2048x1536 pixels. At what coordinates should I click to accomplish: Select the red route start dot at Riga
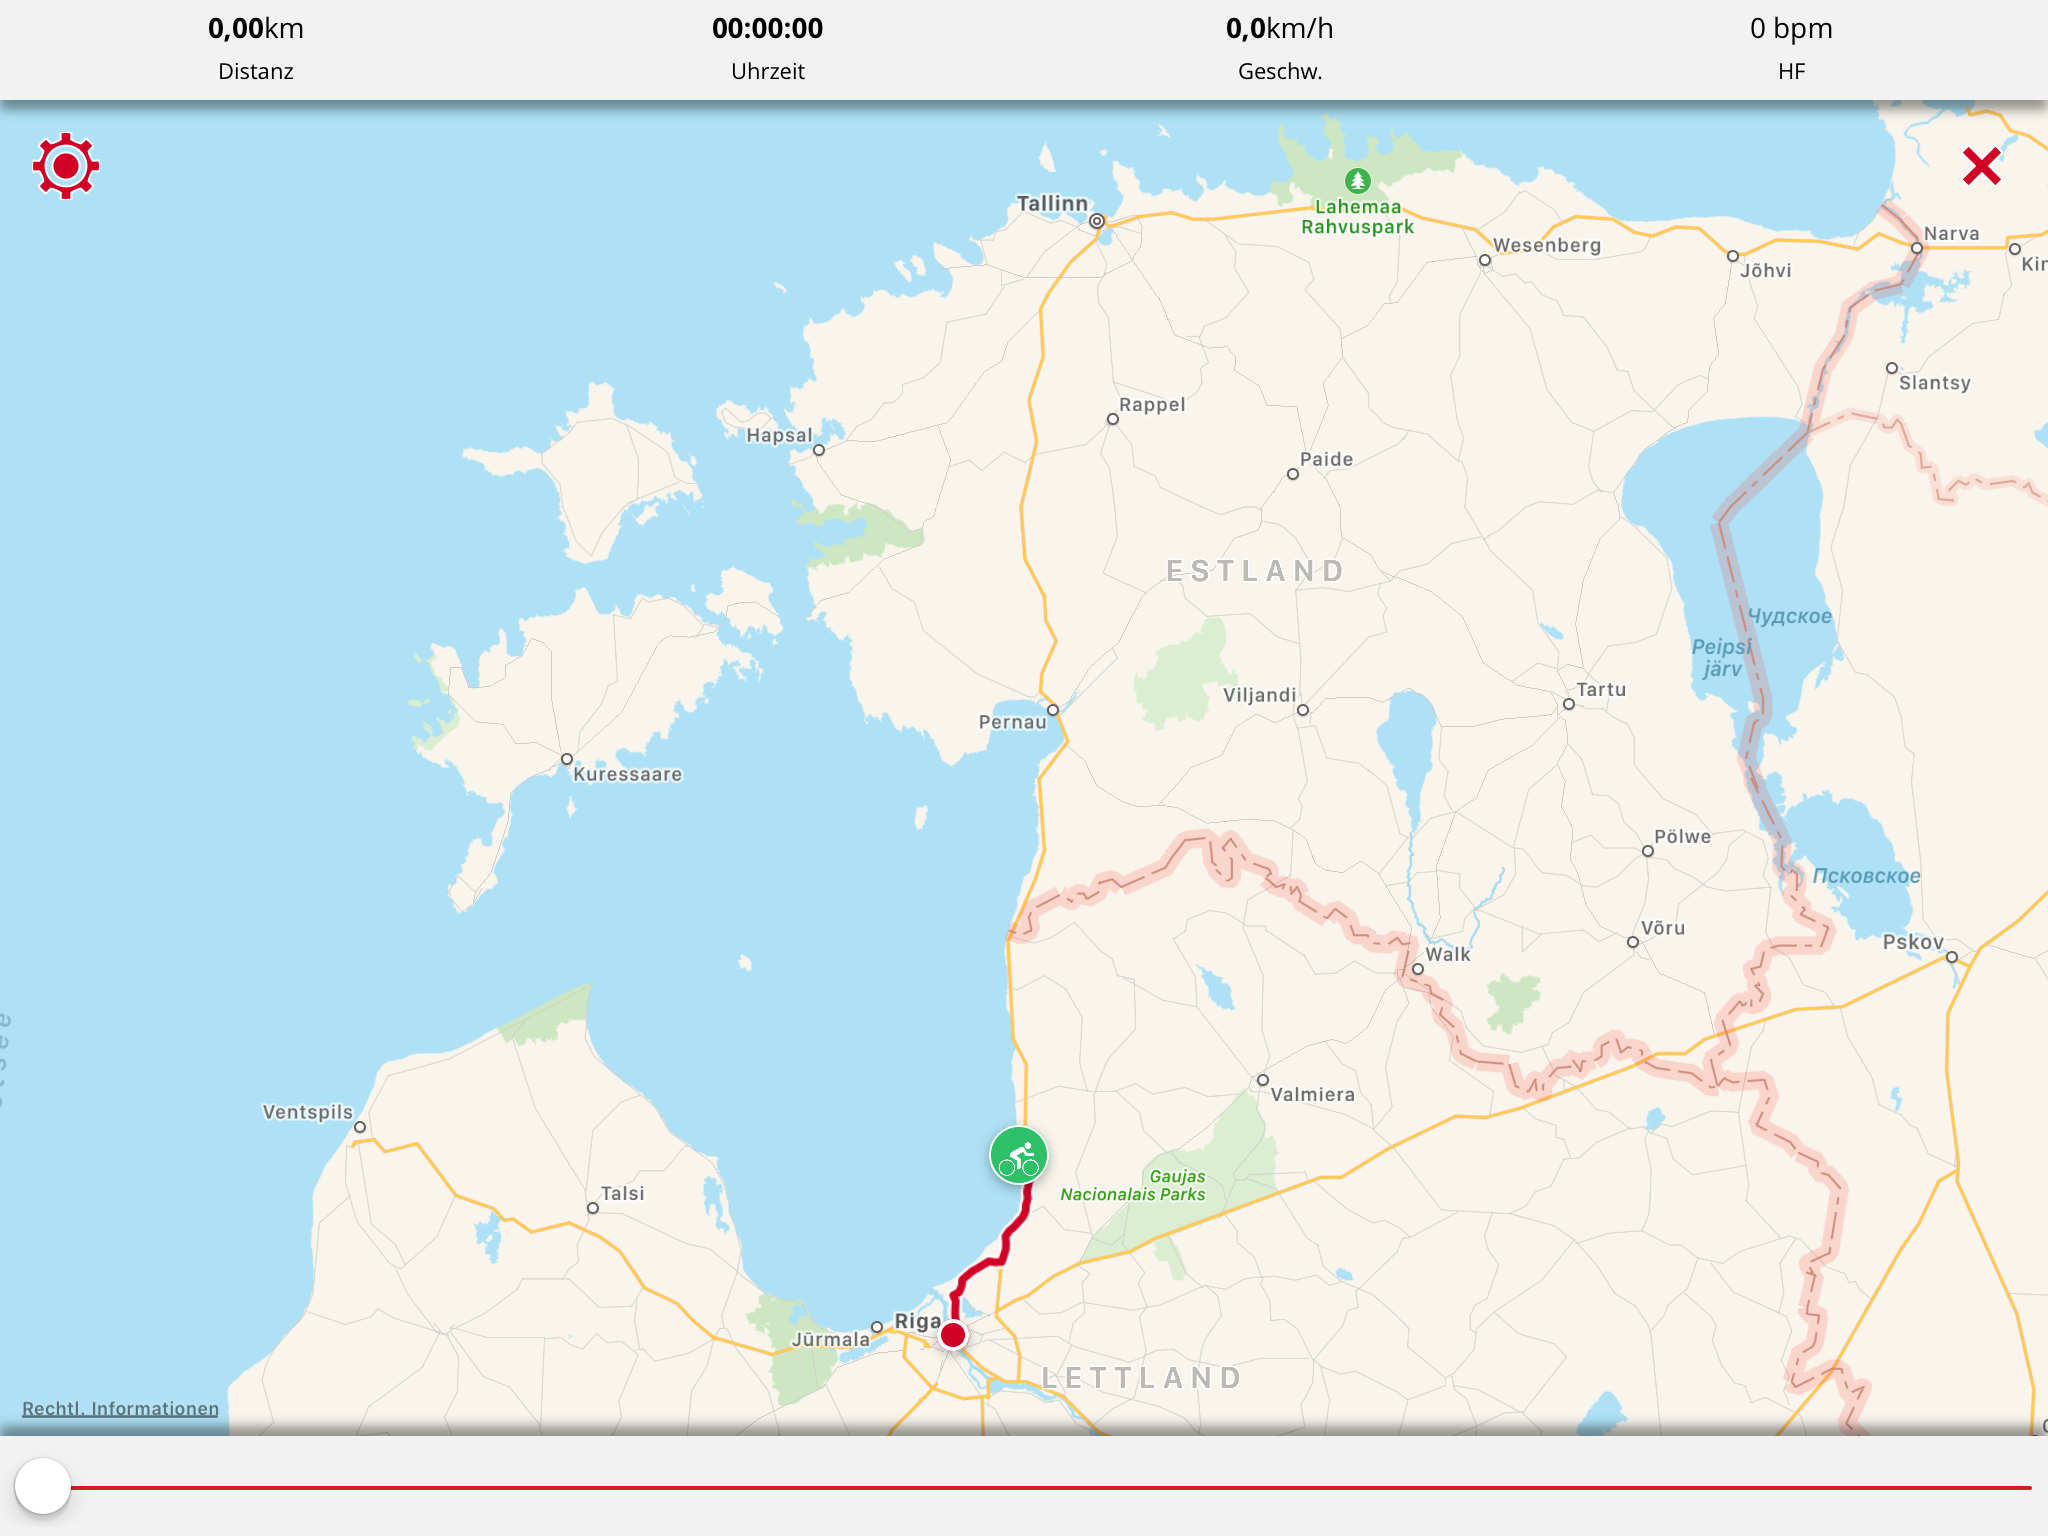[953, 1335]
